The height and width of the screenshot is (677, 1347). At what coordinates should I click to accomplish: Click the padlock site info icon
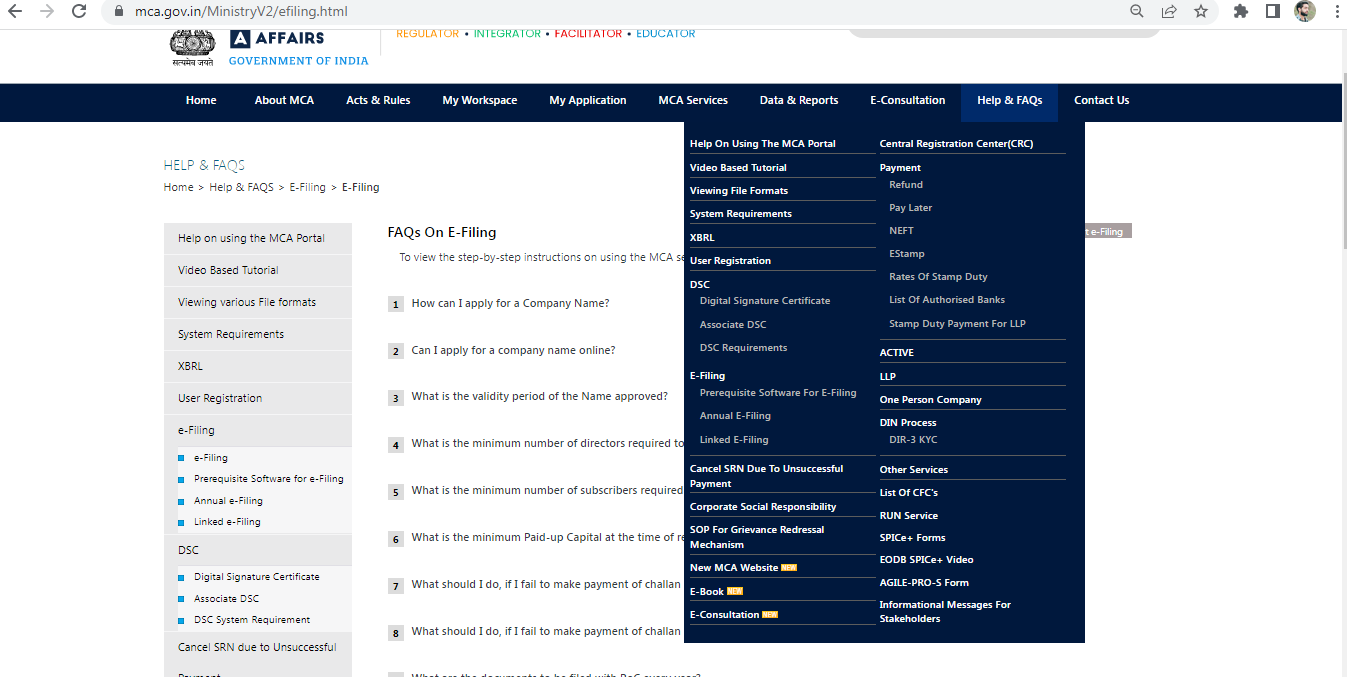[118, 12]
